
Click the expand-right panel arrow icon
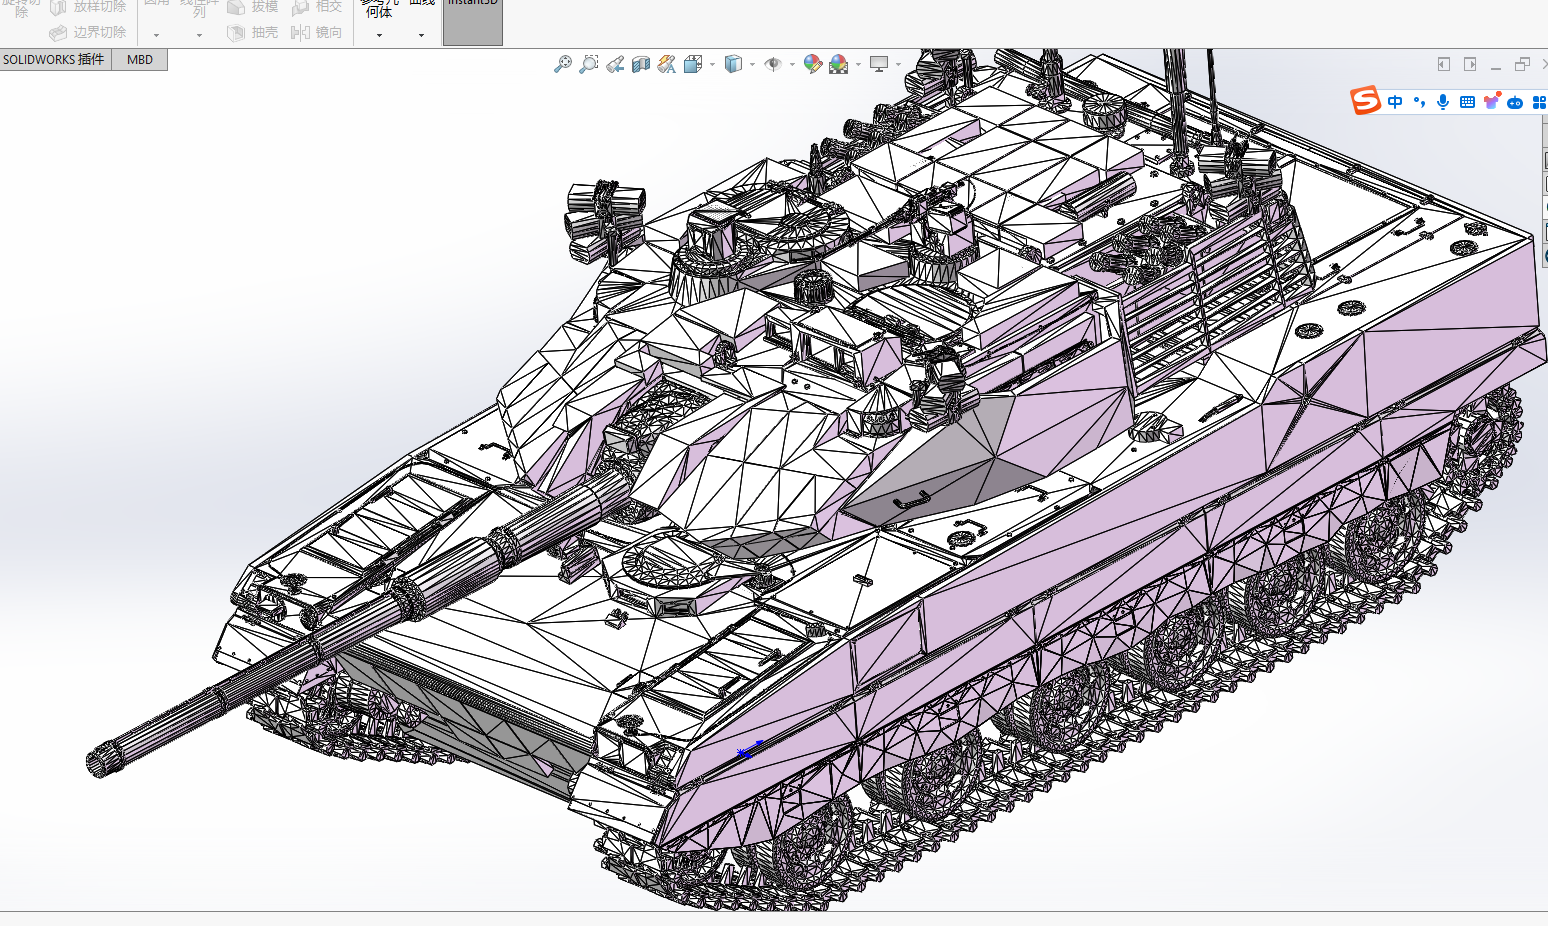[x=1470, y=64]
